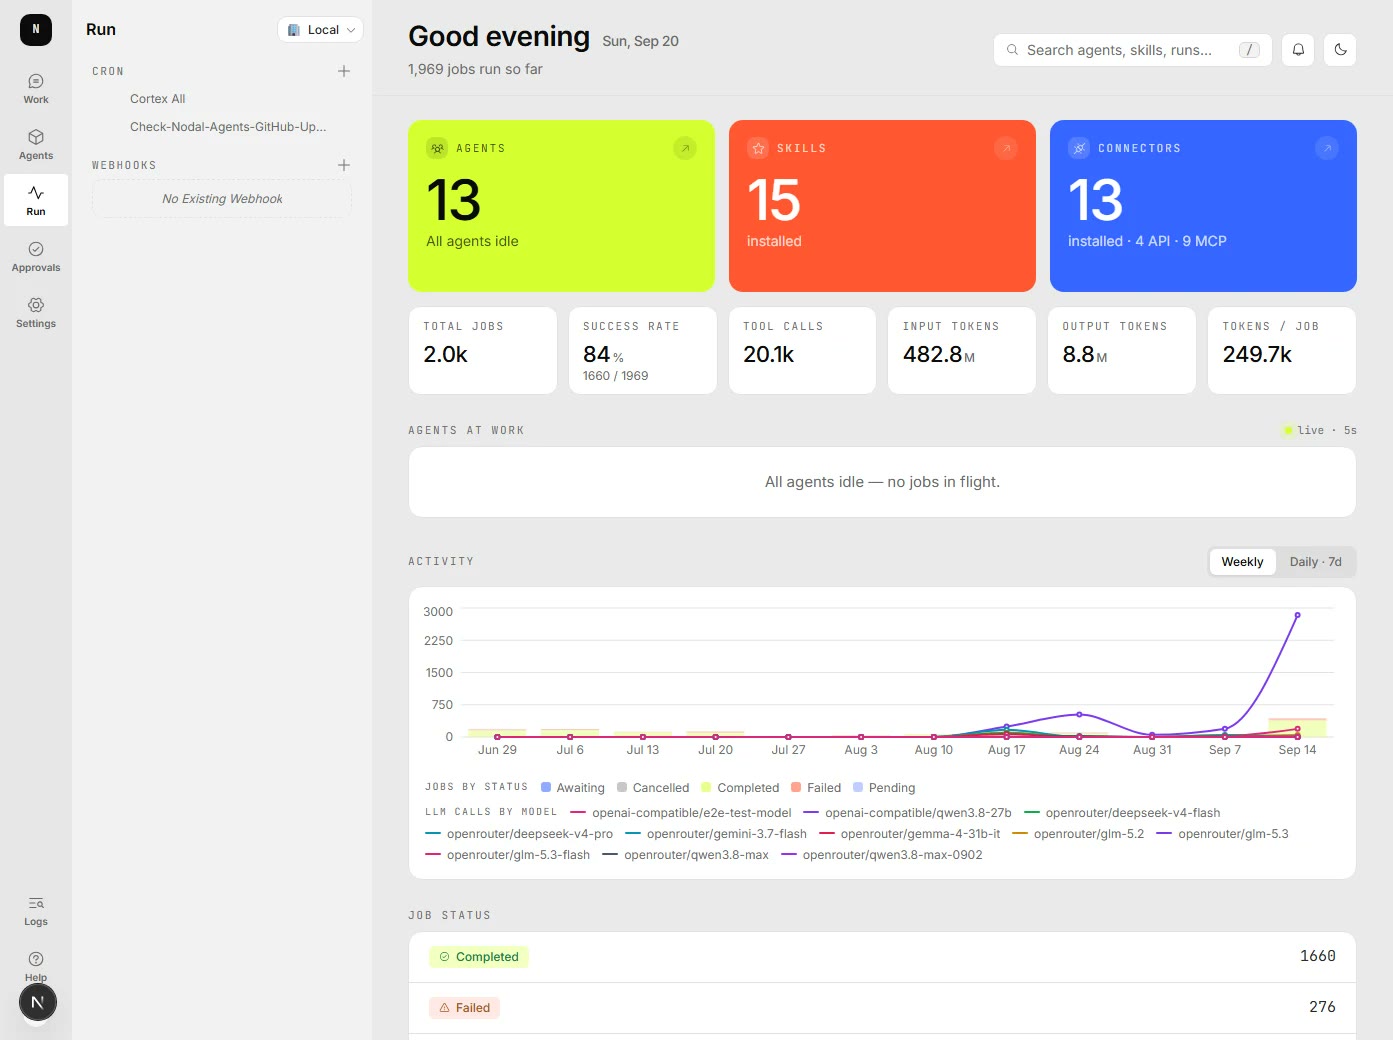Open the Tool Calls 20.1k stat card
Image resolution: width=1393 pixels, height=1040 pixels.
click(803, 350)
